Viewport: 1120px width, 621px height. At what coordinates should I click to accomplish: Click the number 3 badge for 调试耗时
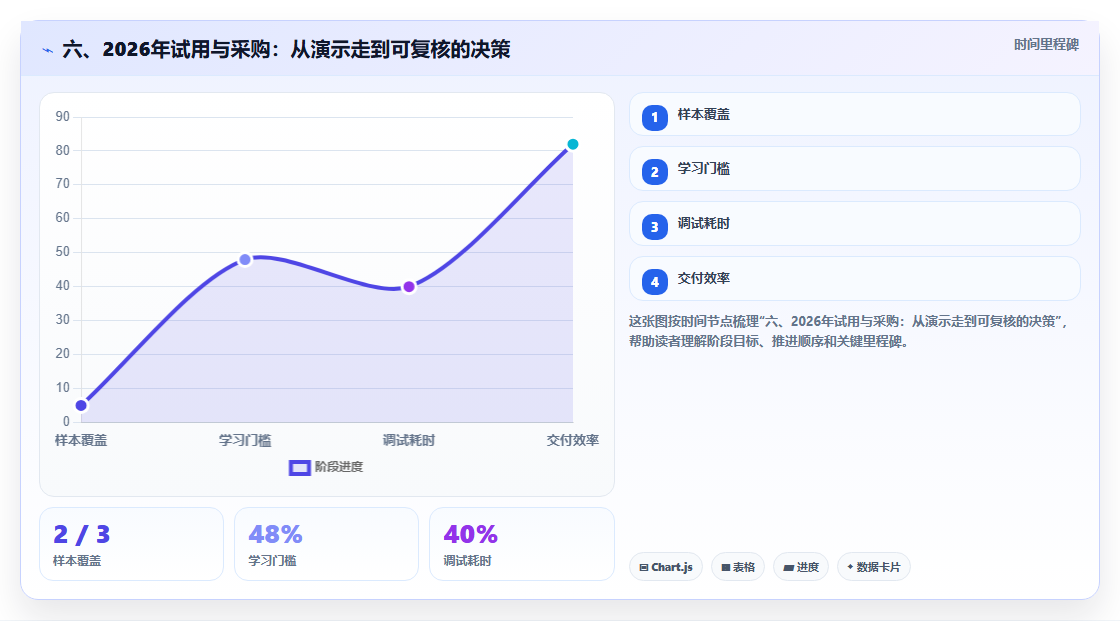click(x=654, y=227)
